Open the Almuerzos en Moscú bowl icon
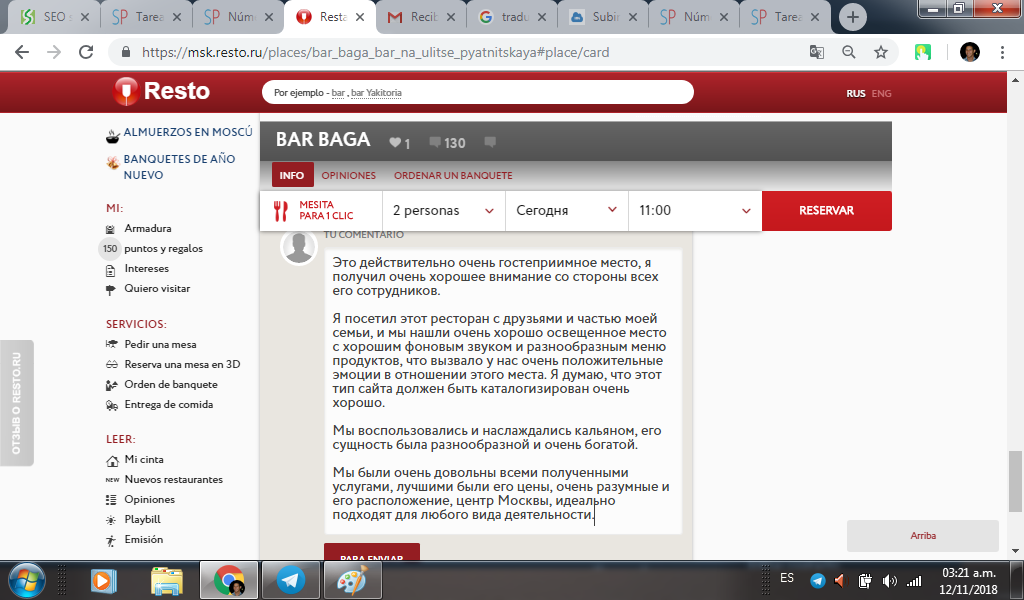Viewport: 1024px width, 600px height. coord(112,136)
